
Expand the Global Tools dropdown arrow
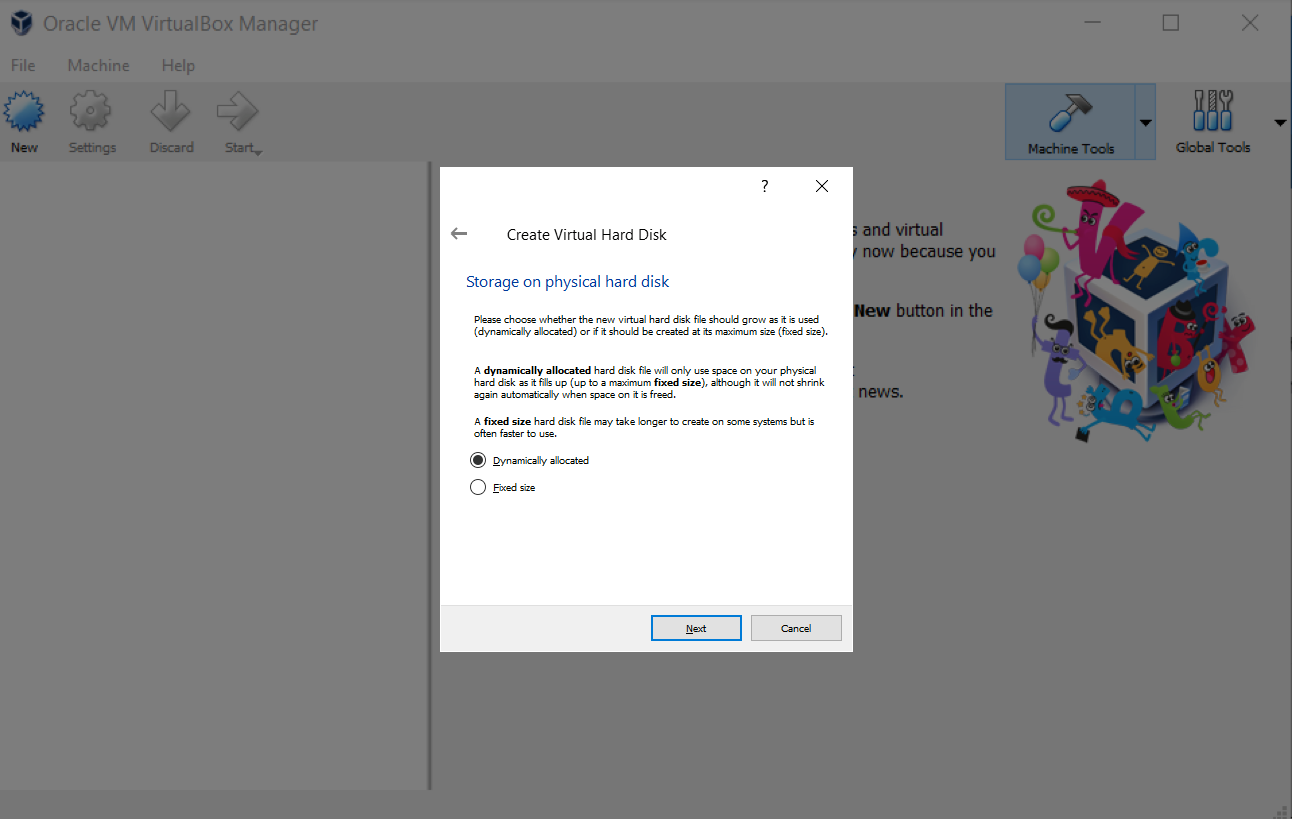click(1280, 123)
